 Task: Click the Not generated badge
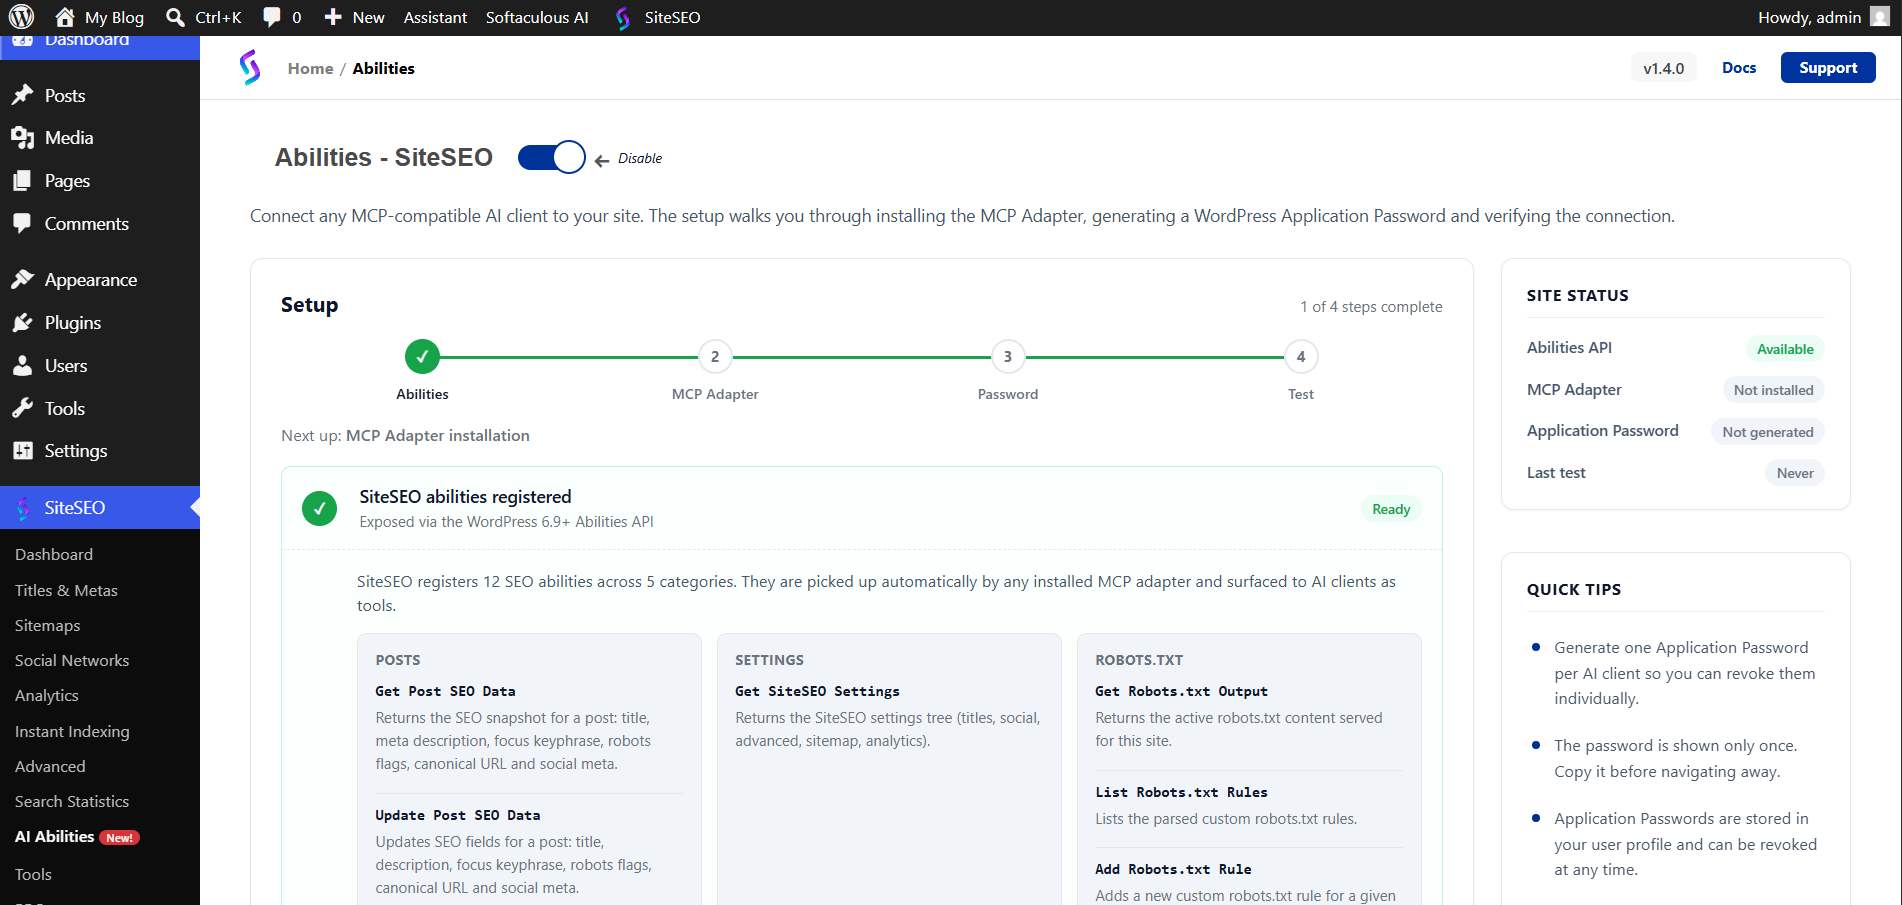1767,432
